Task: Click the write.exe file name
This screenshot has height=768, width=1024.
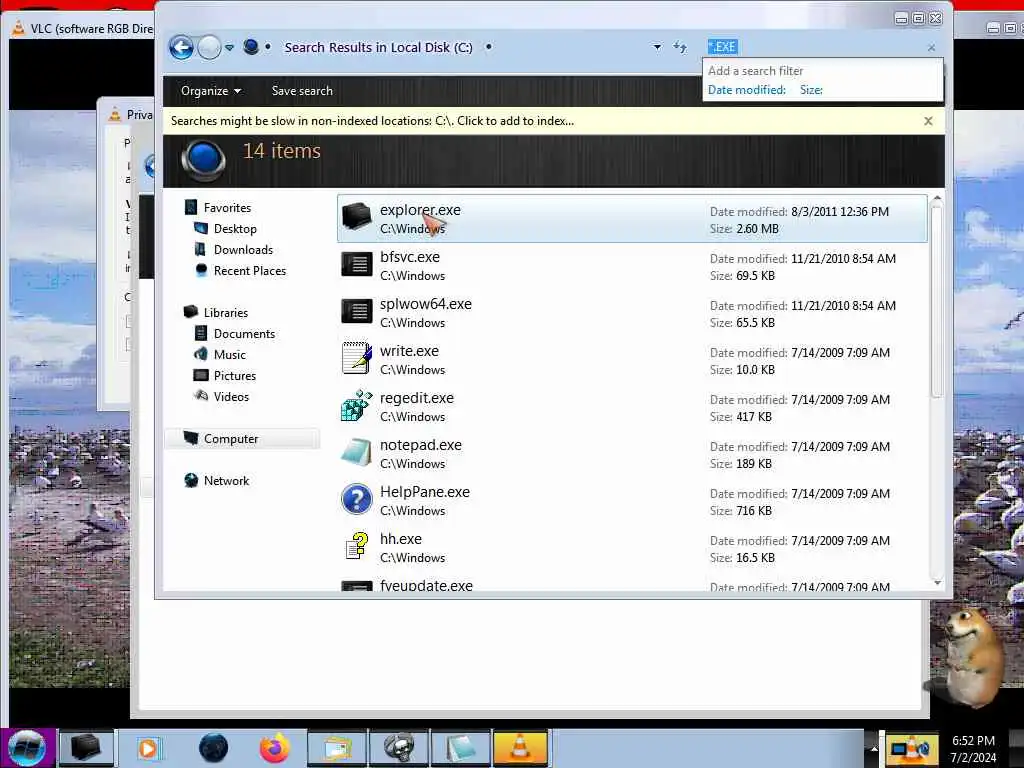Action: click(x=409, y=351)
